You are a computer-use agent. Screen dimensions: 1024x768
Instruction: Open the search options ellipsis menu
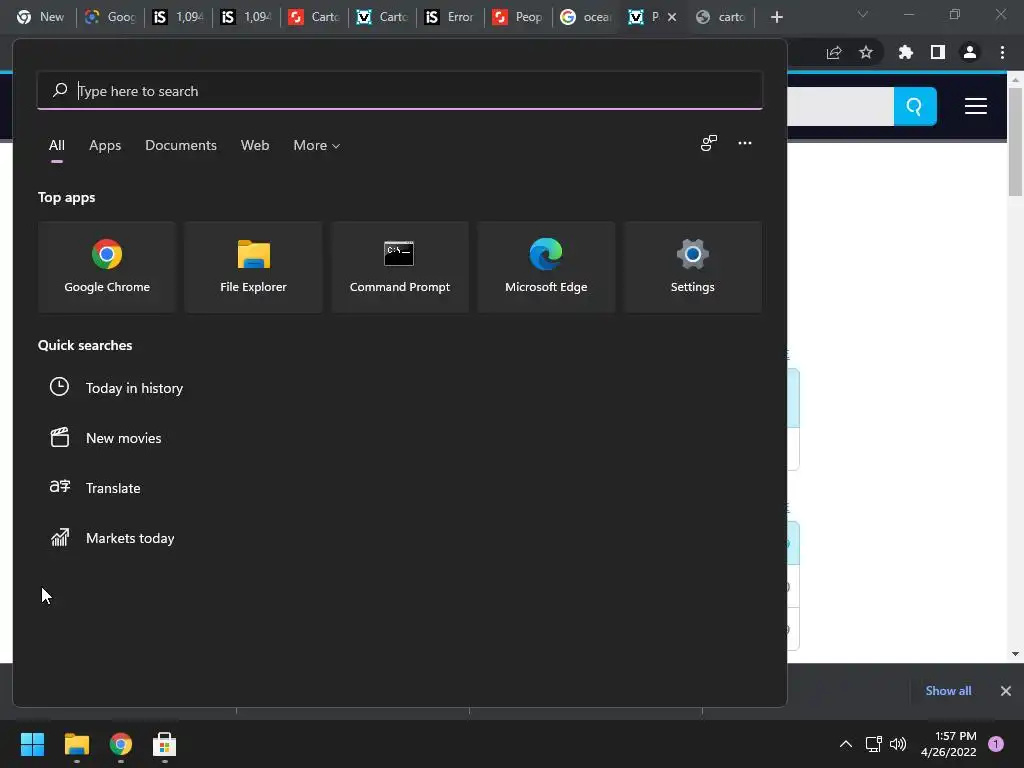pyautogui.click(x=744, y=143)
